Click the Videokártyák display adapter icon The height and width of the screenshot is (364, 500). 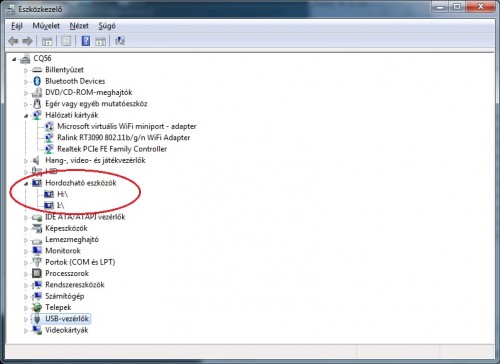click(37, 330)
